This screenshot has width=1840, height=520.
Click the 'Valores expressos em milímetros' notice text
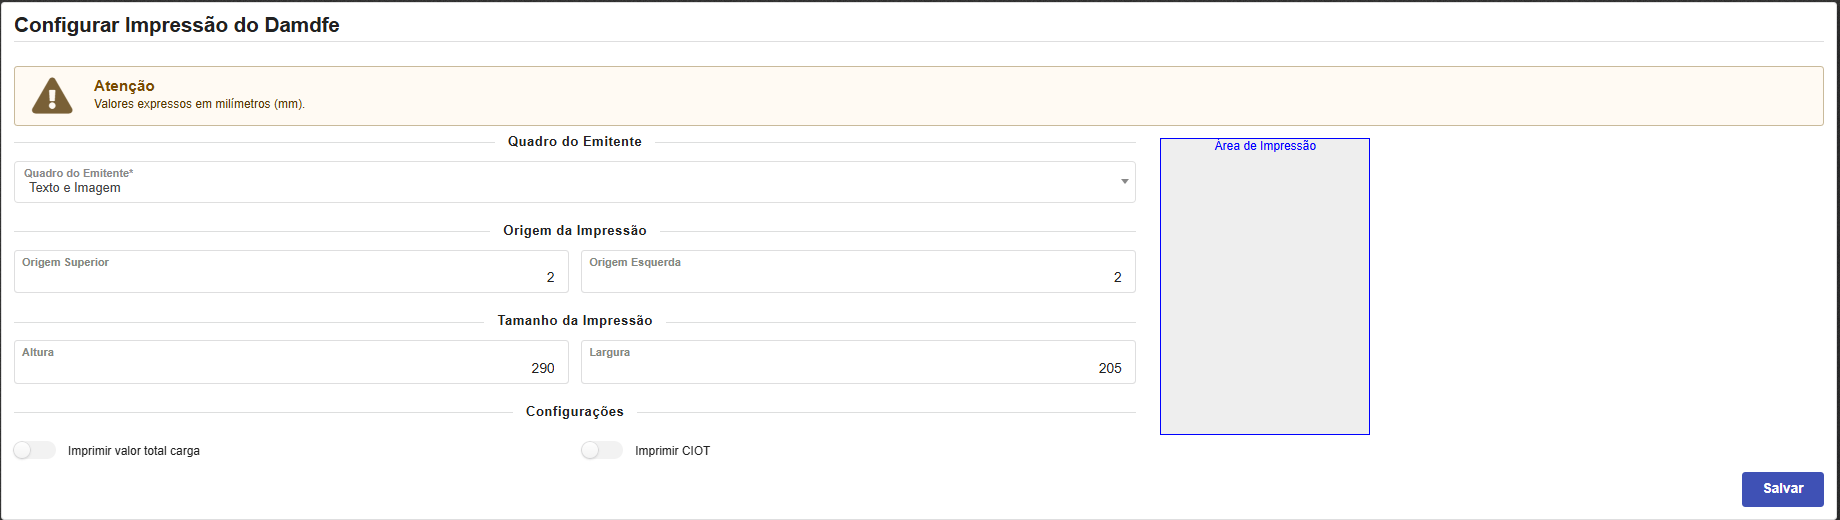point(199,104)
